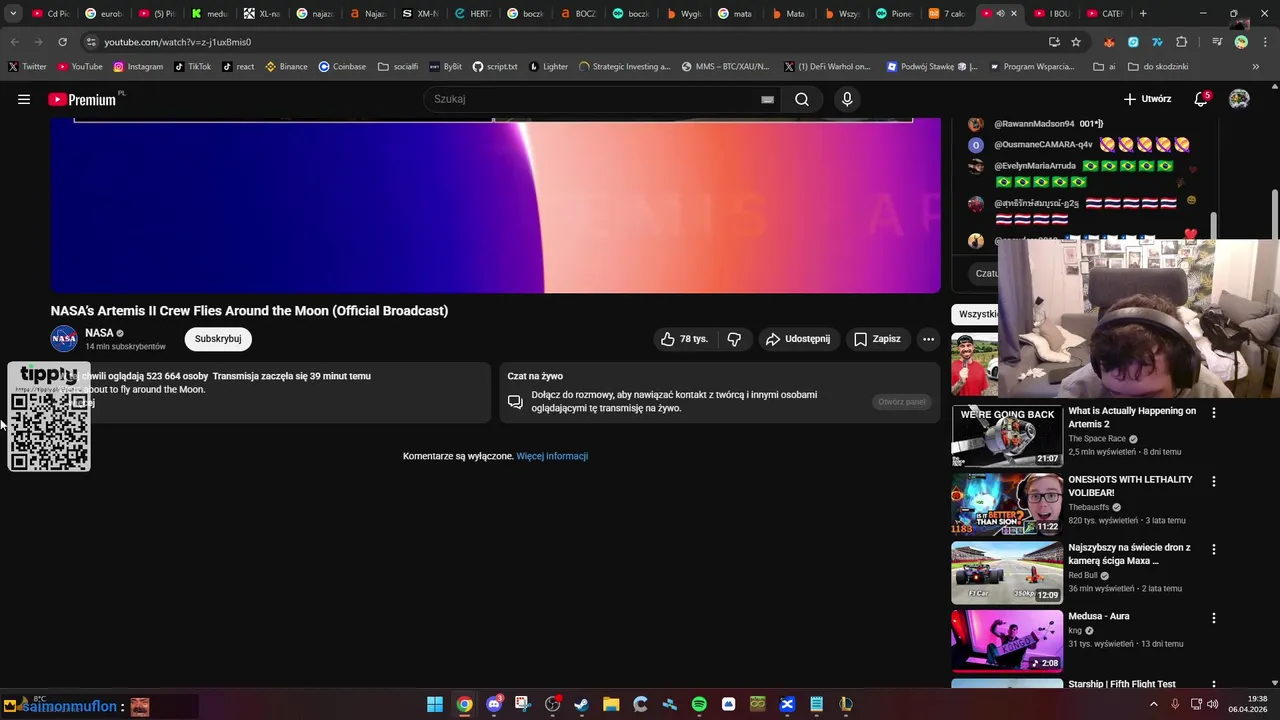Subscribe to NASA with Subskrybuj button
Image resolution: width=1280 pixels, height=720 pixels.
coord(218,339)
